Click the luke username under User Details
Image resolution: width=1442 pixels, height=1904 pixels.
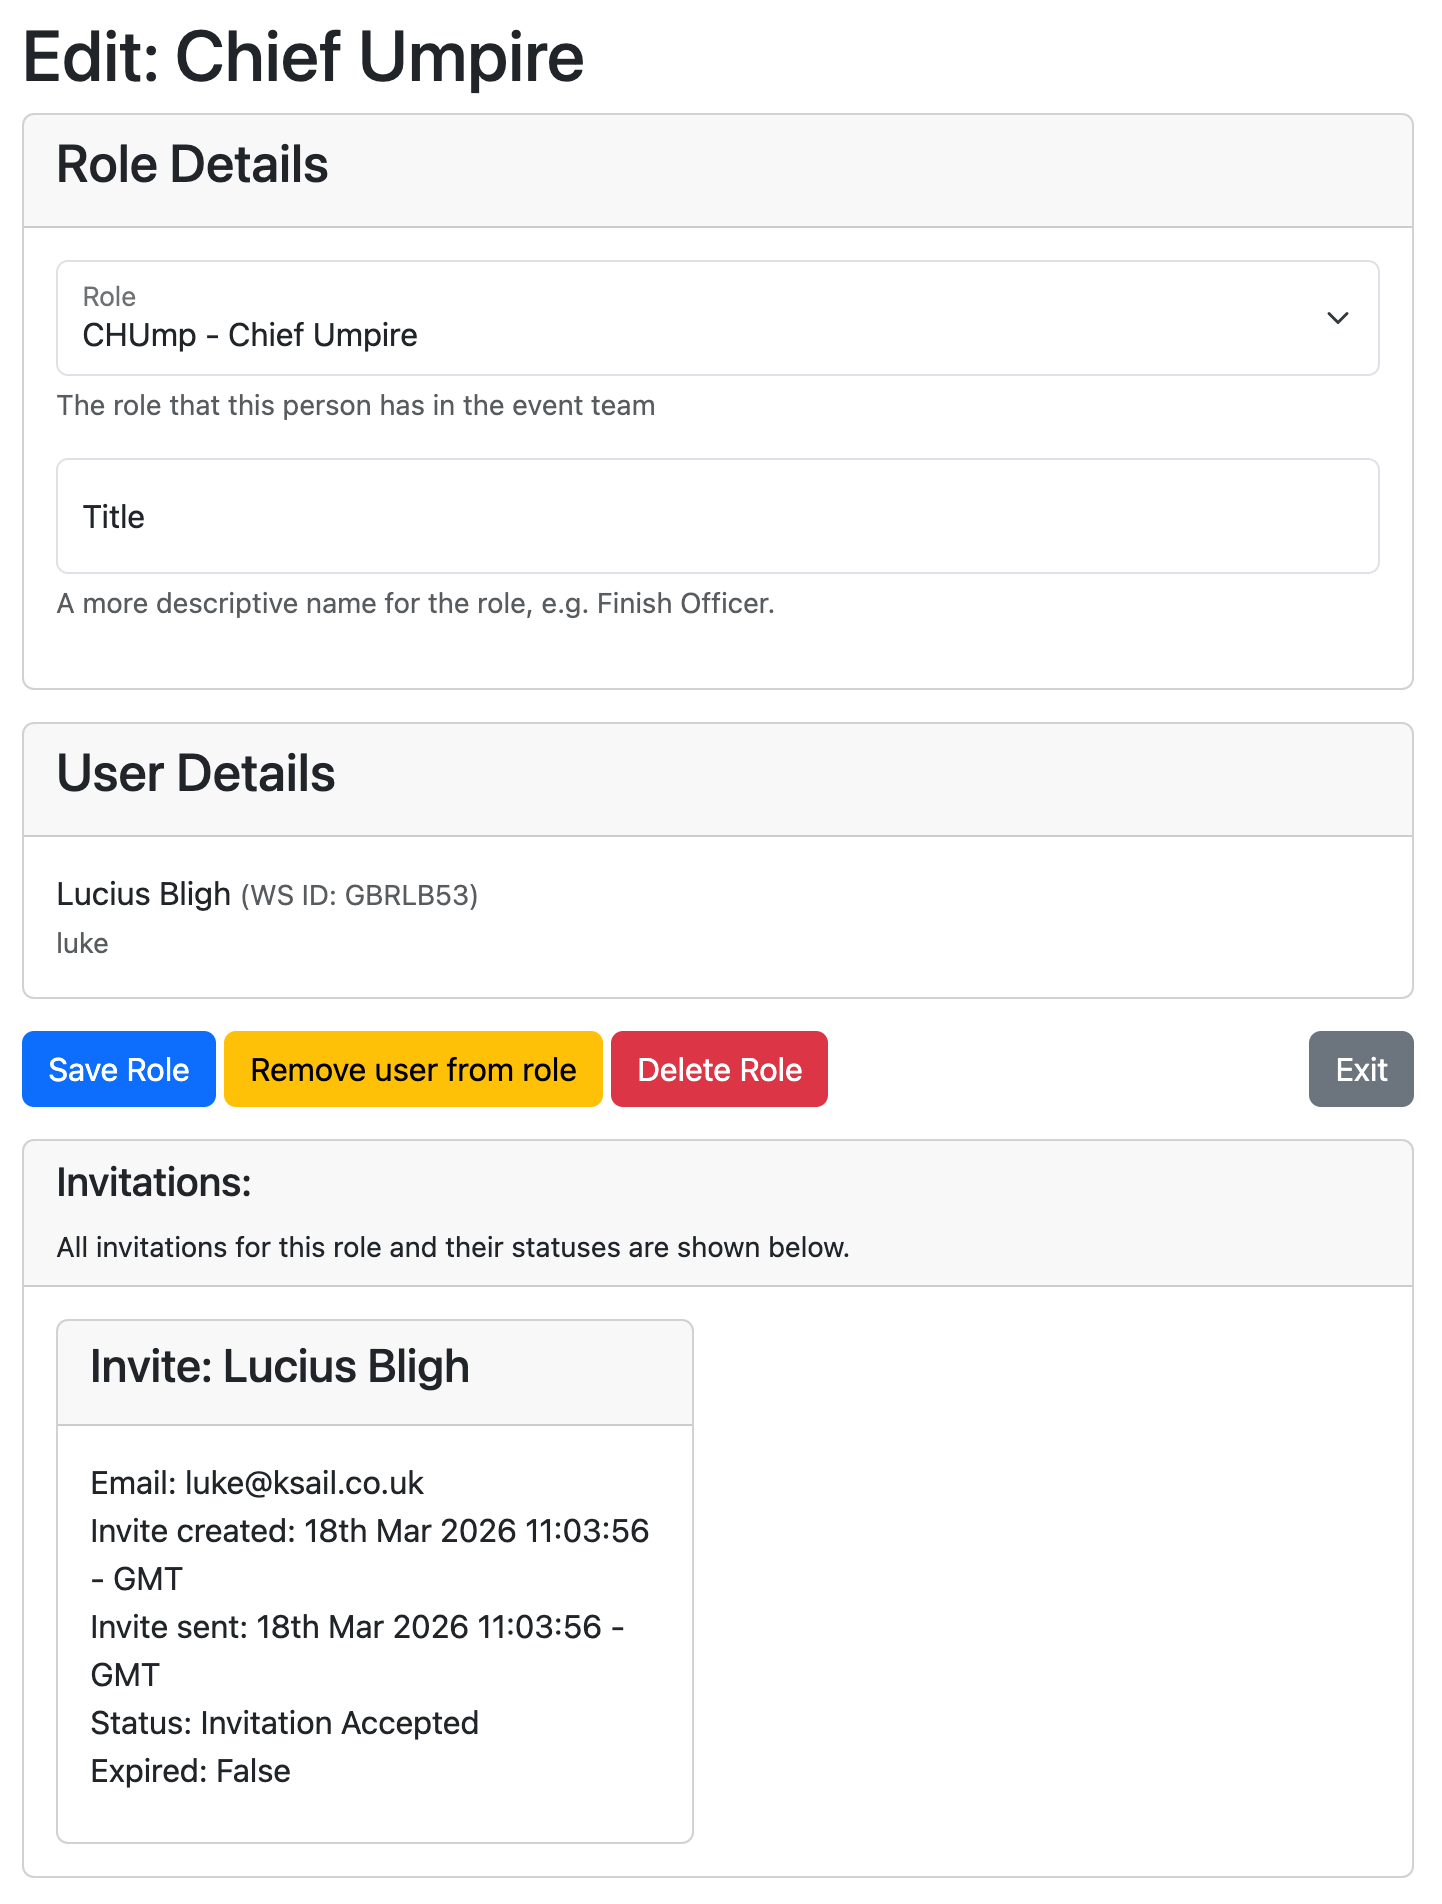pos(82,944)
